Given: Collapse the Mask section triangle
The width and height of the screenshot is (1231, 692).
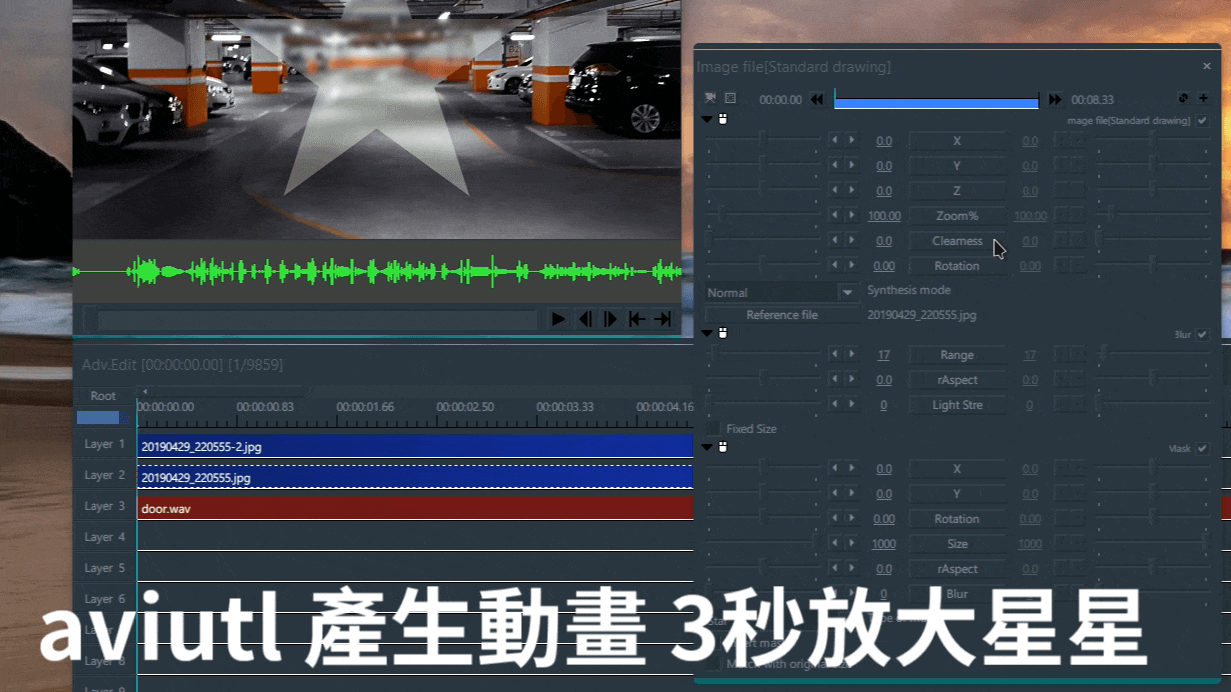Looking at the screenshot, I should [x=707, y=447].
